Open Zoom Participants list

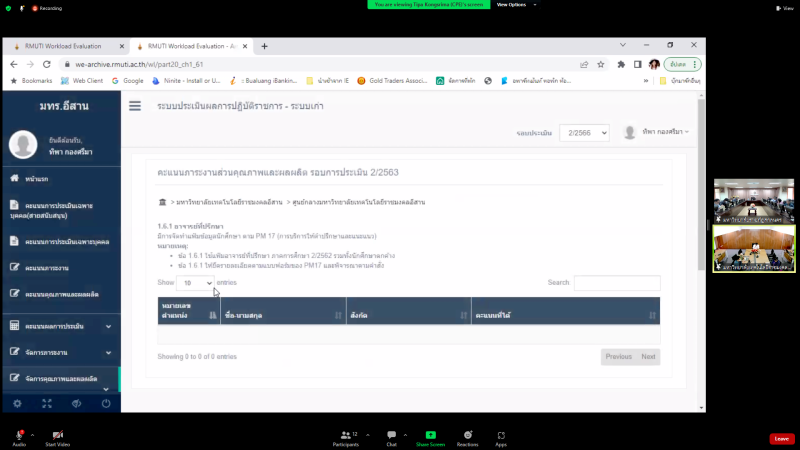(348, 437)
